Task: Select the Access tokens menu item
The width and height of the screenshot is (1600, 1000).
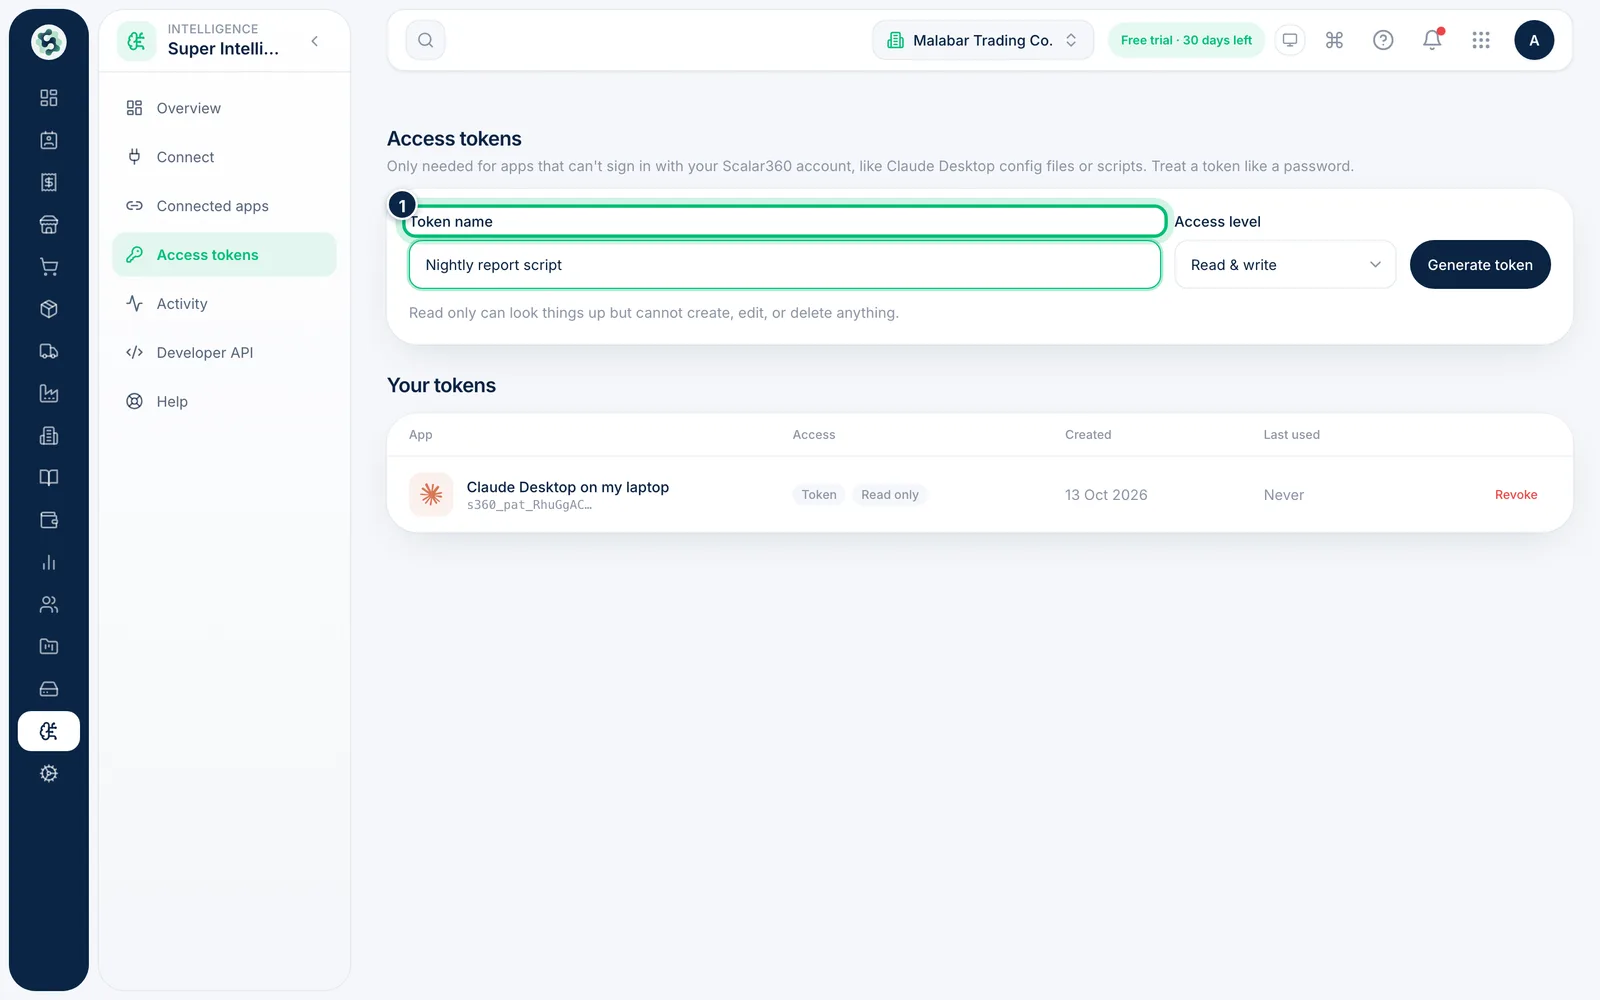Action: [x=224, y=255]
